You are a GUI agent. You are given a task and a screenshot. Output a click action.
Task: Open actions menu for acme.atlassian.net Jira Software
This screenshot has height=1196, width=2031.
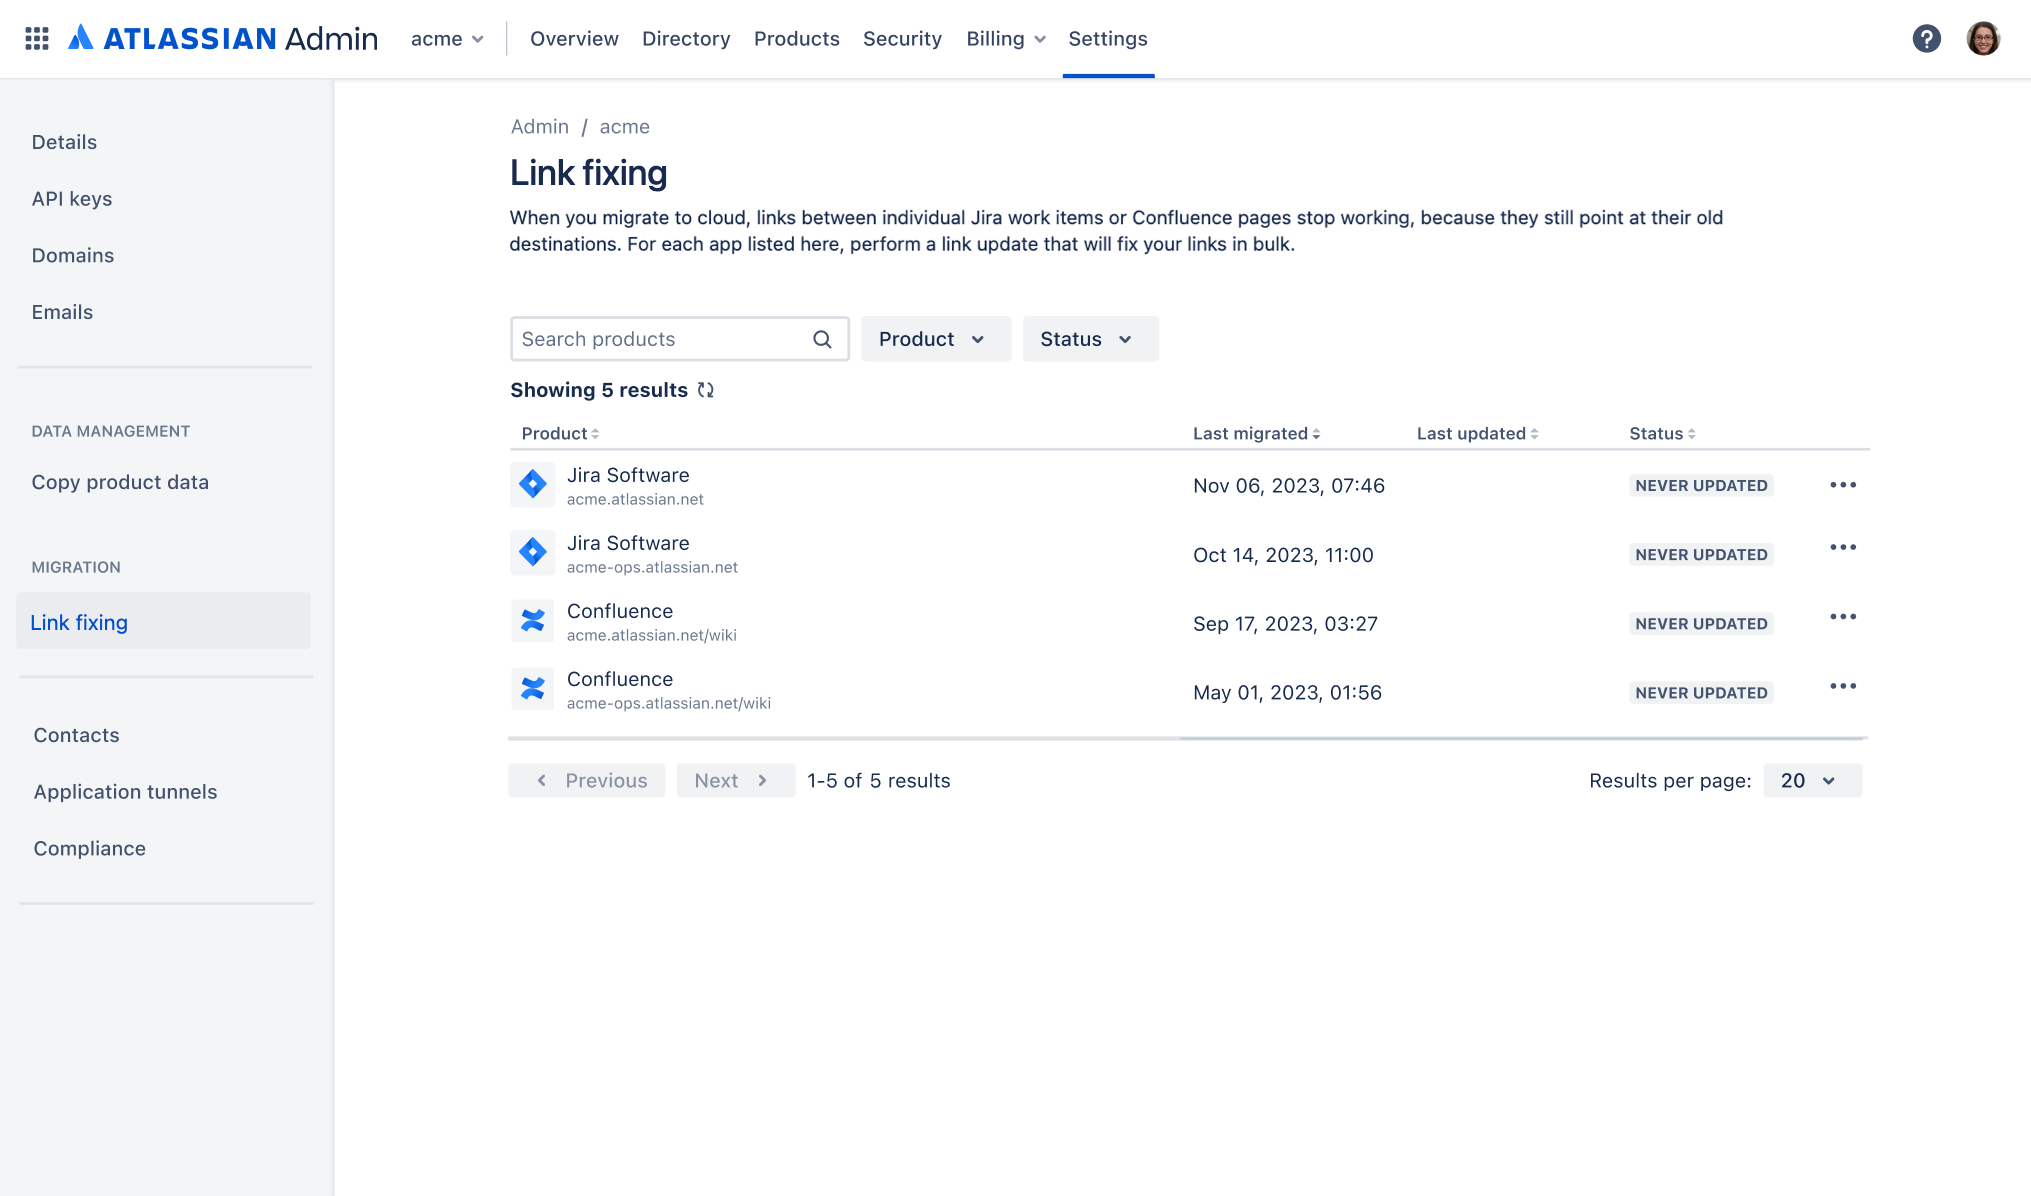coord(1842,485)
